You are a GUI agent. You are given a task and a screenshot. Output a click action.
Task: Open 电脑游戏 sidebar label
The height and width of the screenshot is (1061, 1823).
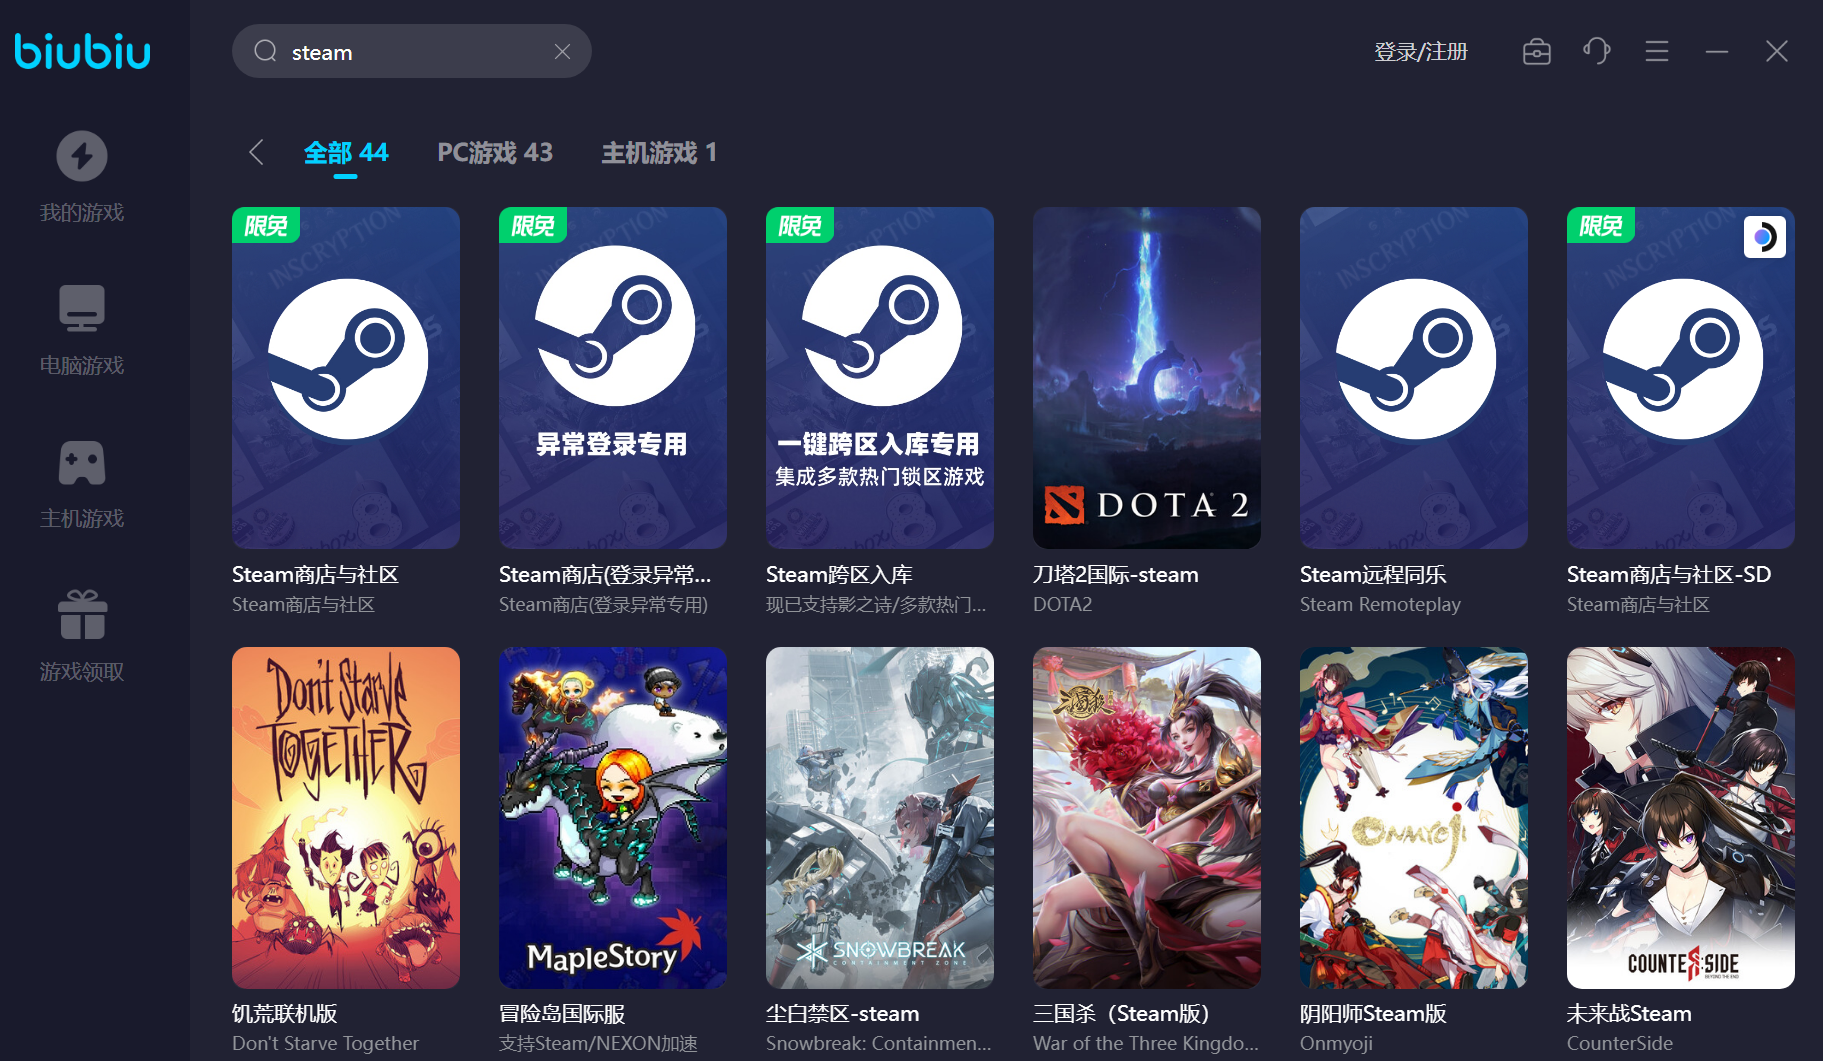pyautogui.click(x=82, y=366)
